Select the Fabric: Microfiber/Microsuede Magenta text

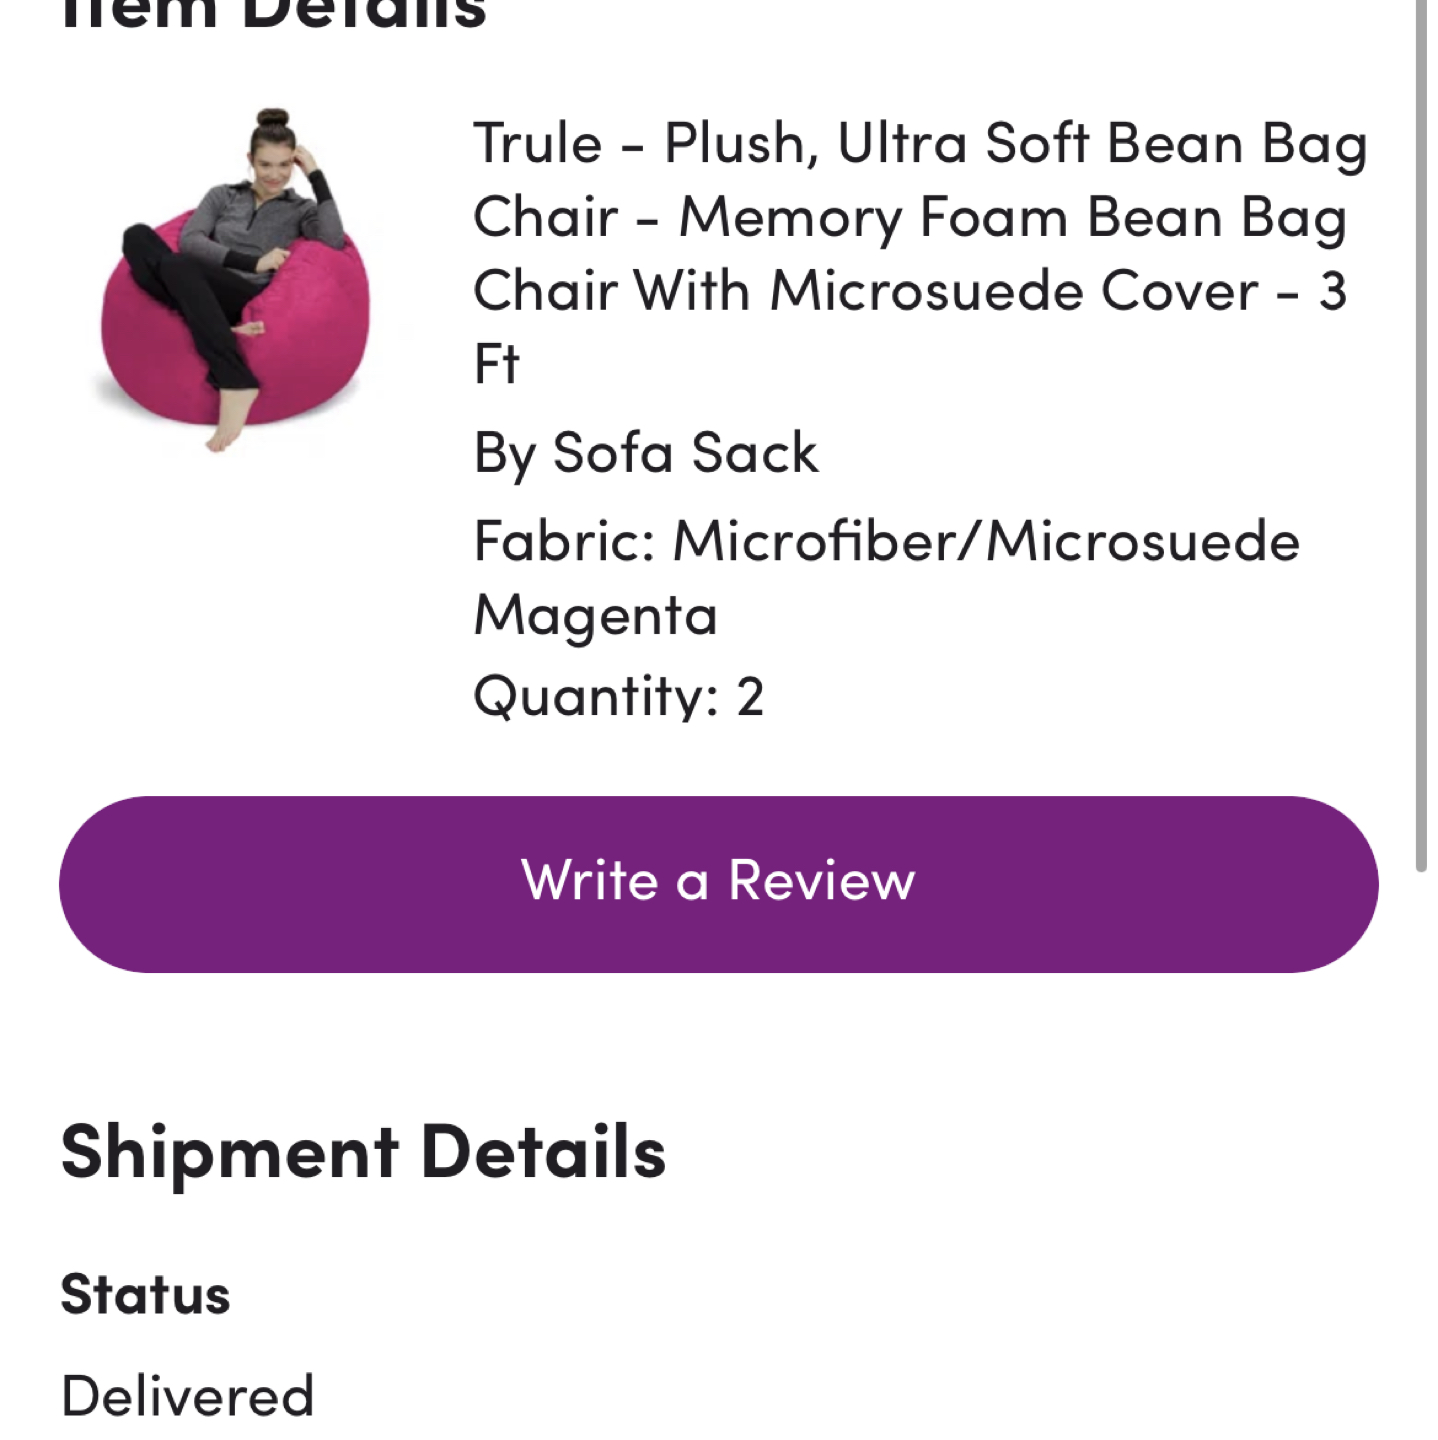pyautogui.click(x=886, y=578)
